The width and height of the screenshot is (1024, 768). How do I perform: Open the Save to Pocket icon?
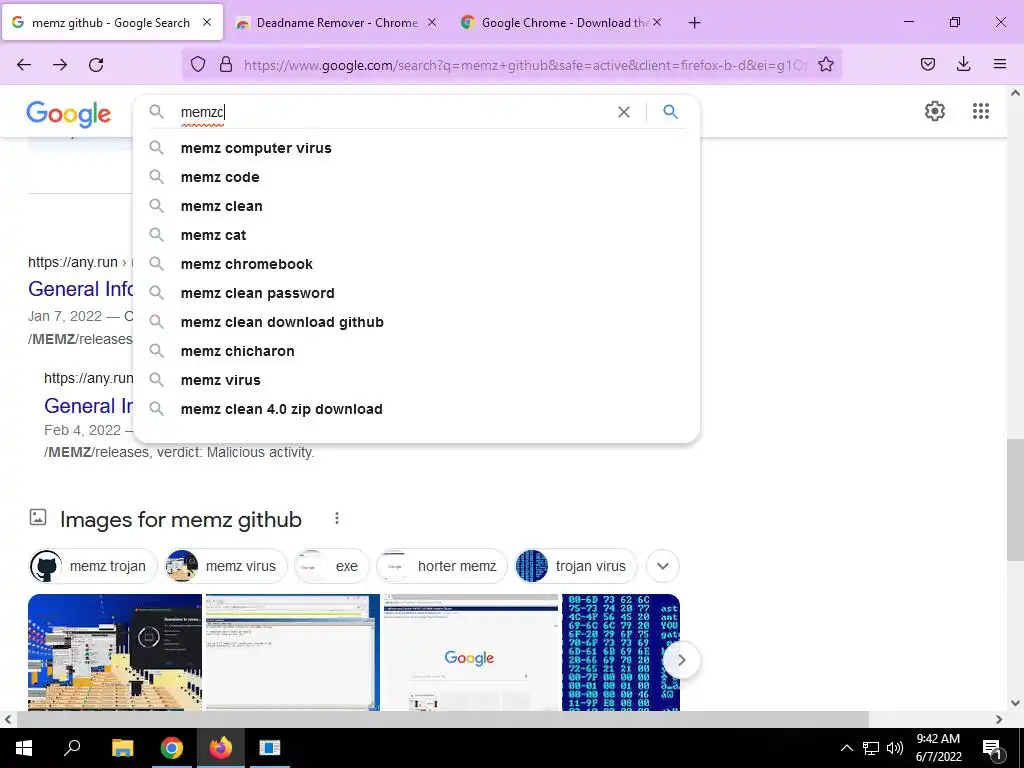[x=927, y=64]
